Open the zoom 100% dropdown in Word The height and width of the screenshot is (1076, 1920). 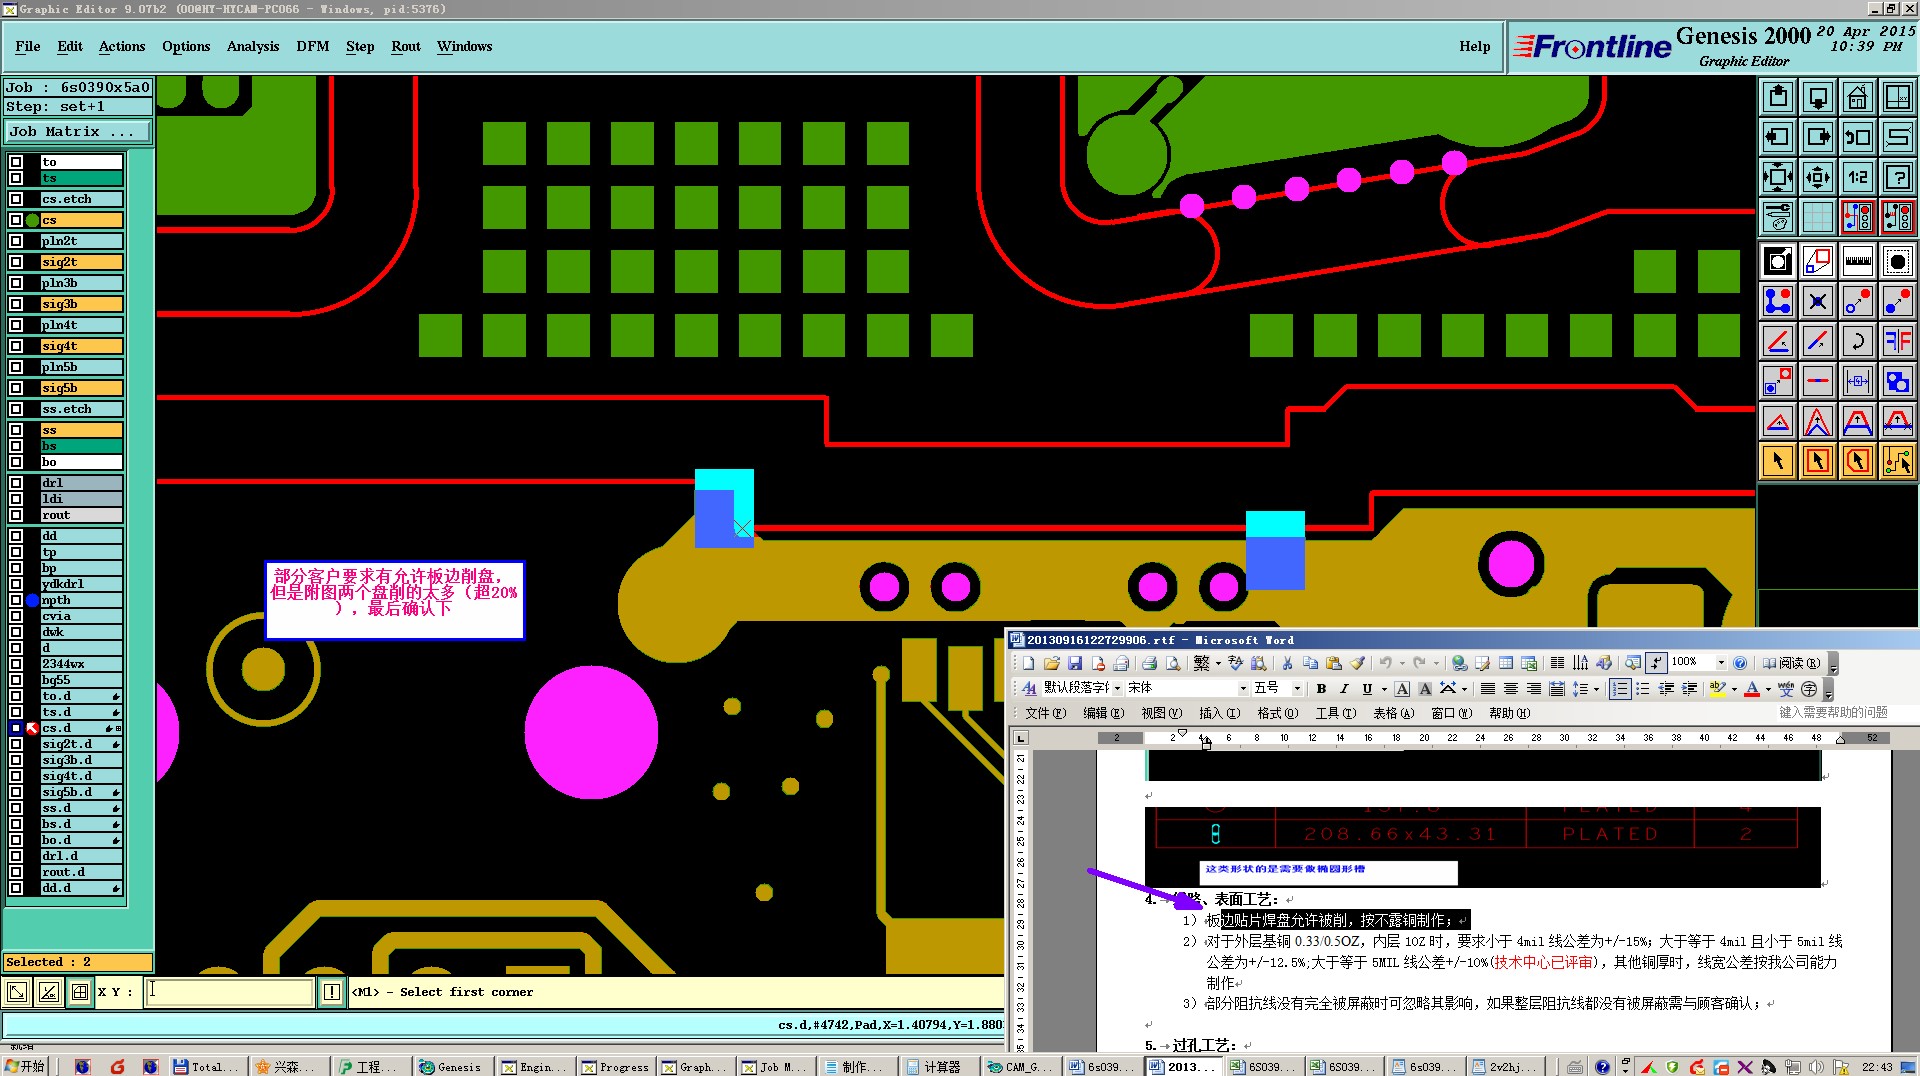(1721, 663)
